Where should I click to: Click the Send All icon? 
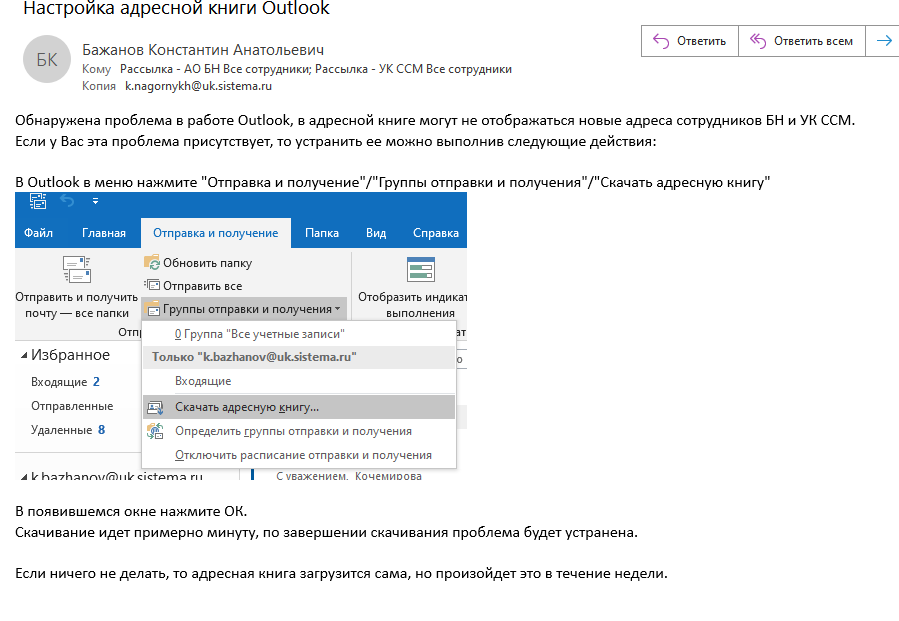coord(152,285)
